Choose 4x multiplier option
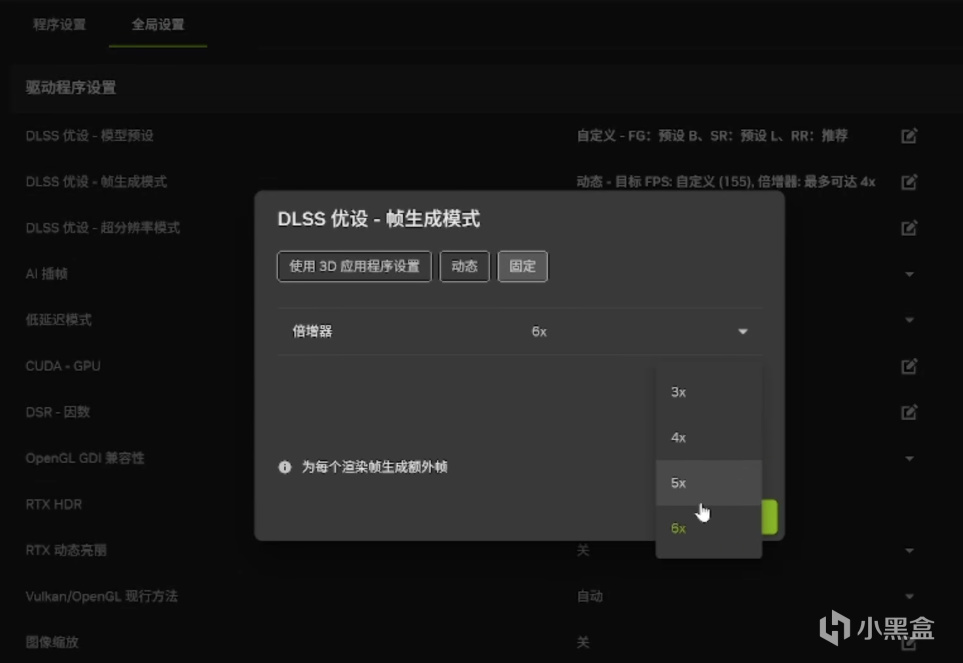This screenshot has height=663, width=963. tap(709, 437)
